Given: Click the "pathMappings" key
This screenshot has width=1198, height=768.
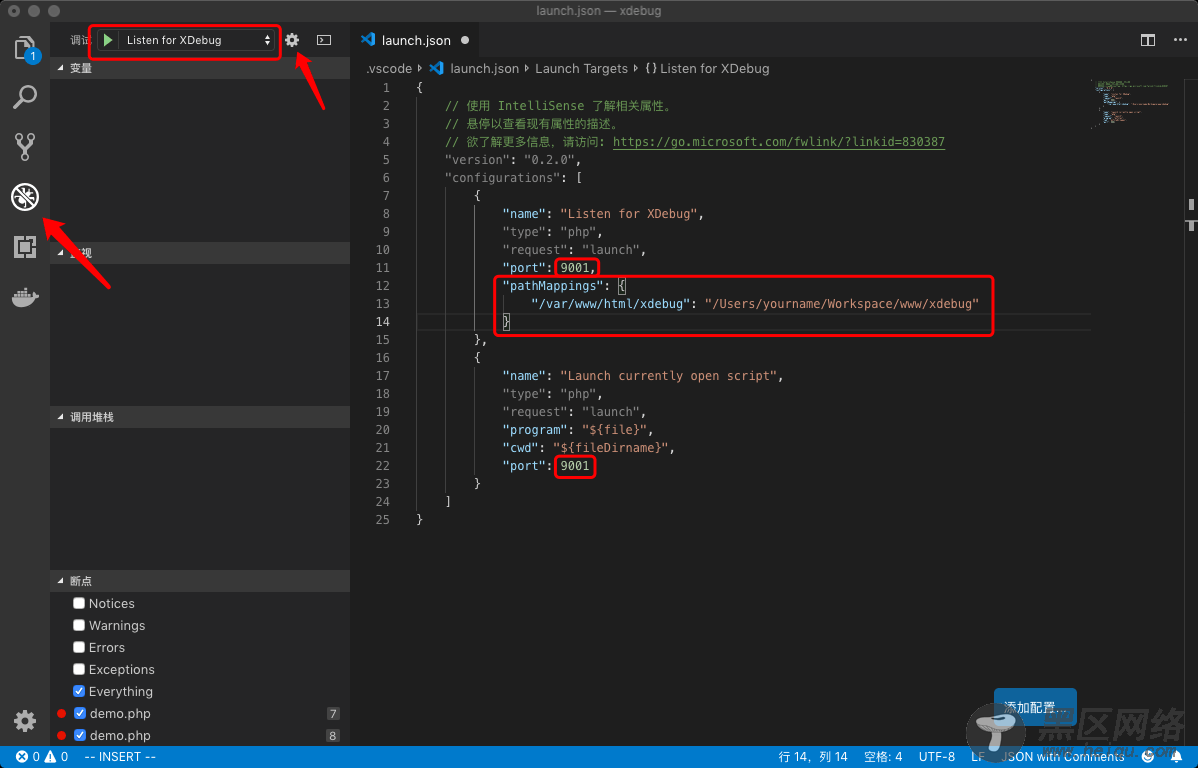Looking at the screenshot, I should pyautogui.click(x=552, y=286).
